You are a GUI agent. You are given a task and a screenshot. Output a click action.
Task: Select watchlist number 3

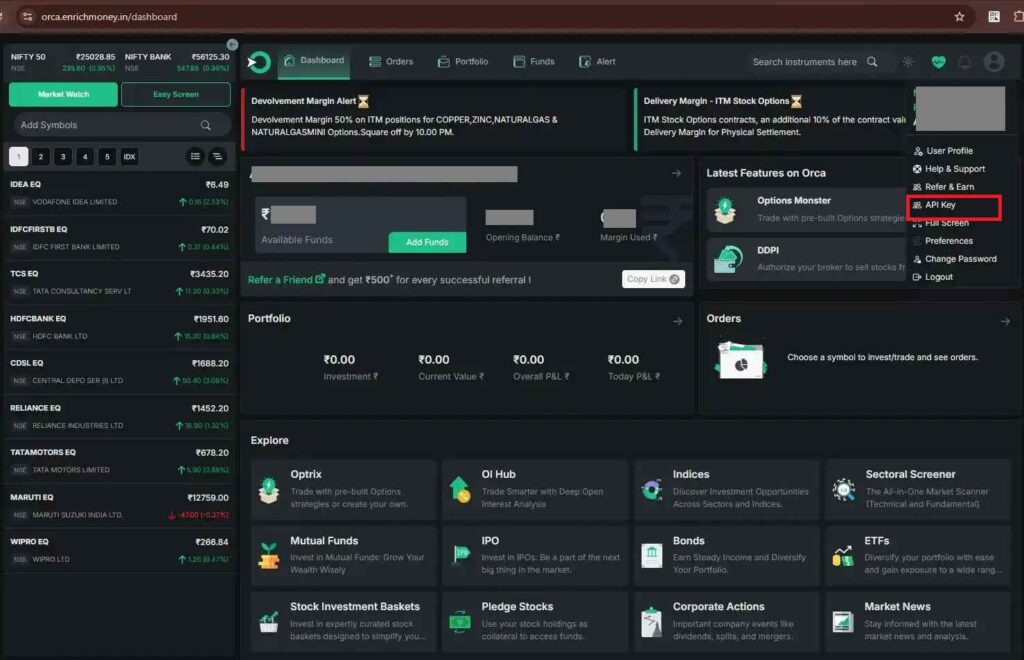click(x=63, y=157)
